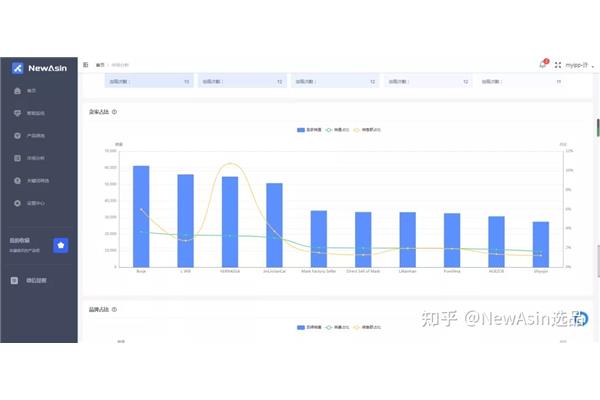Toggle fullscreen mode icon in the header
Screen dimensions: 600x400
click(558, 65)
